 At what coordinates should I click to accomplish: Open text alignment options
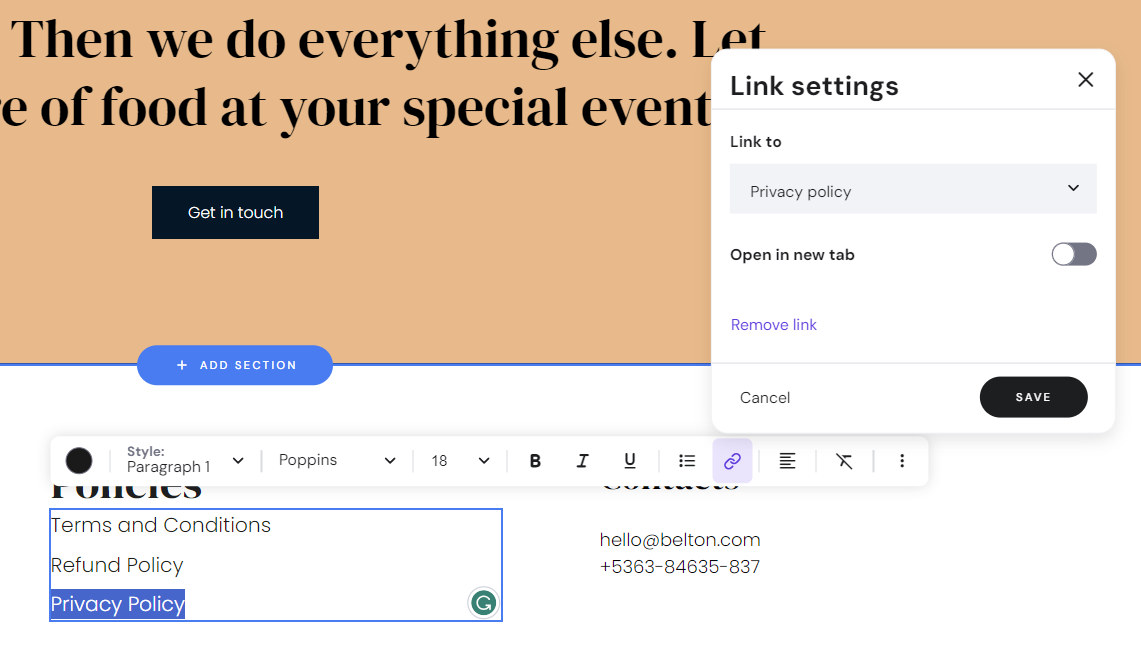(787, 461)
